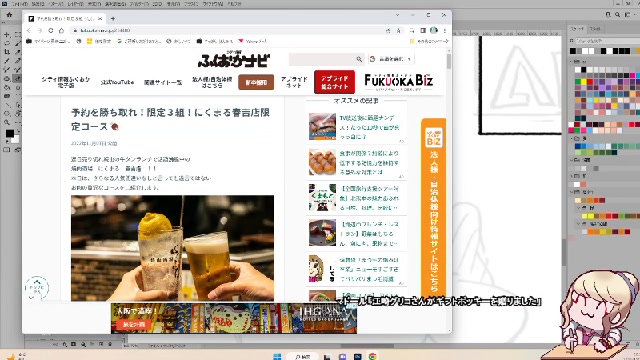640x360 pixels.
Task: Click 関連サイト一覧 nav link
Action: tap(163, 82)
